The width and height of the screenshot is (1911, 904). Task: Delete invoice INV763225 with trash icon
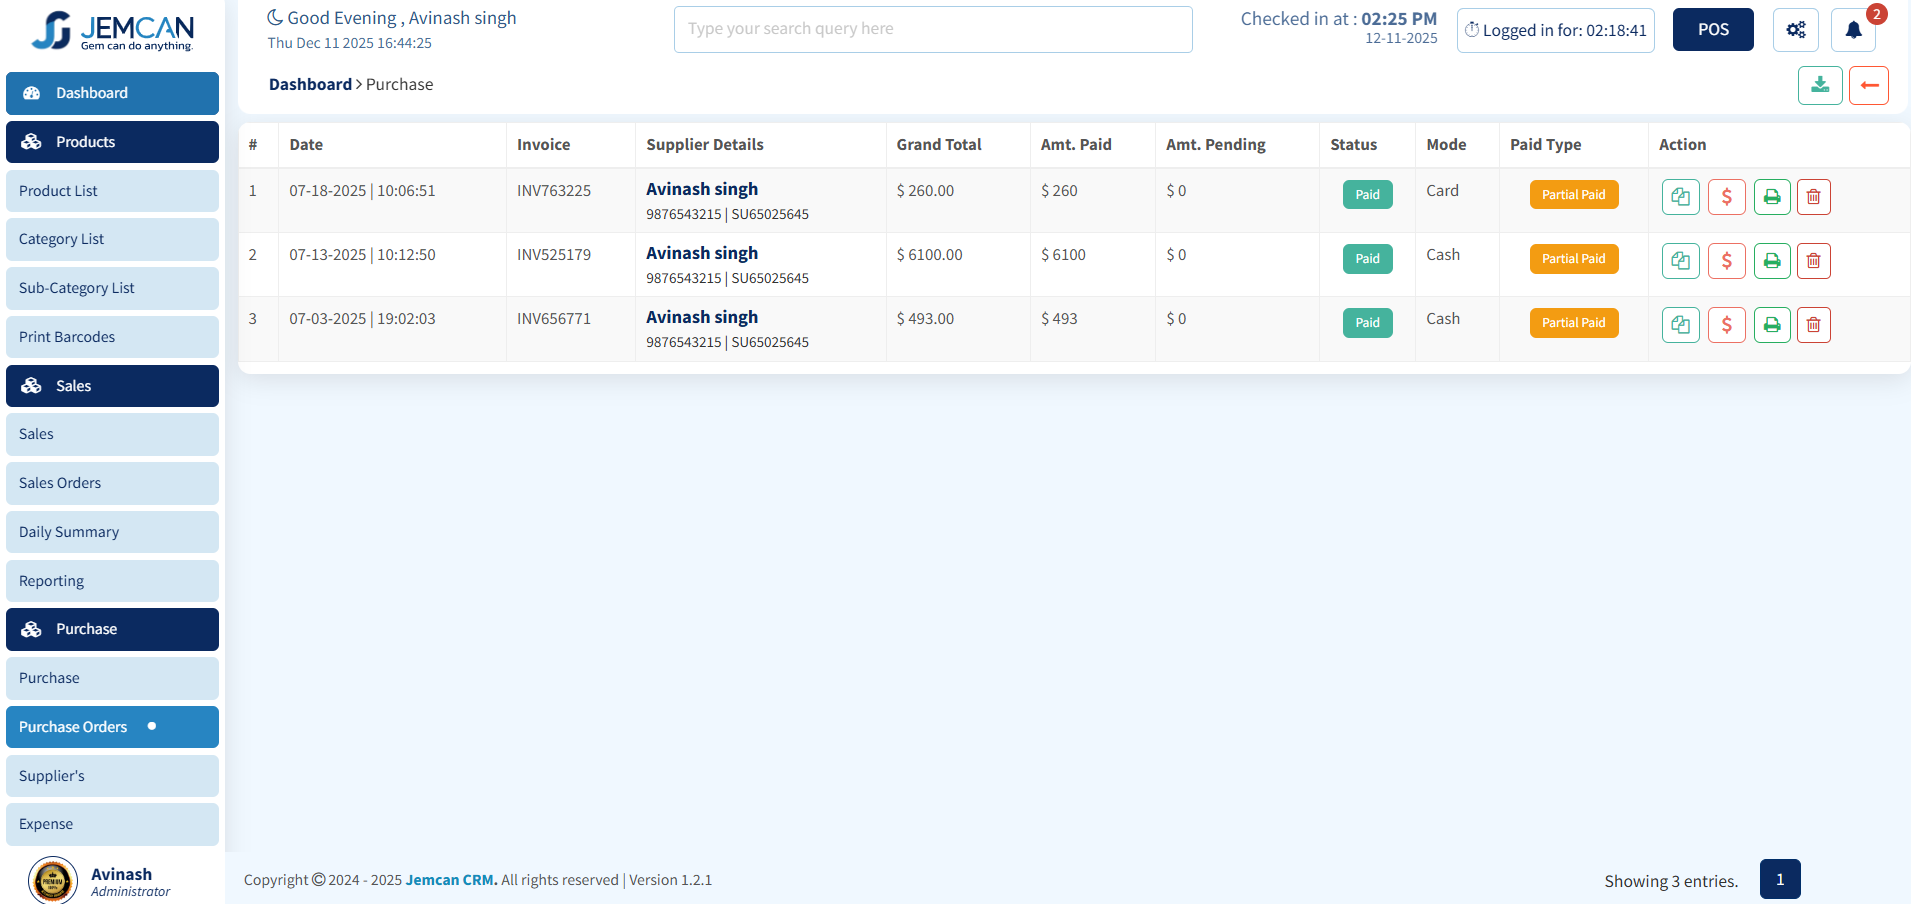point(1813,197)
